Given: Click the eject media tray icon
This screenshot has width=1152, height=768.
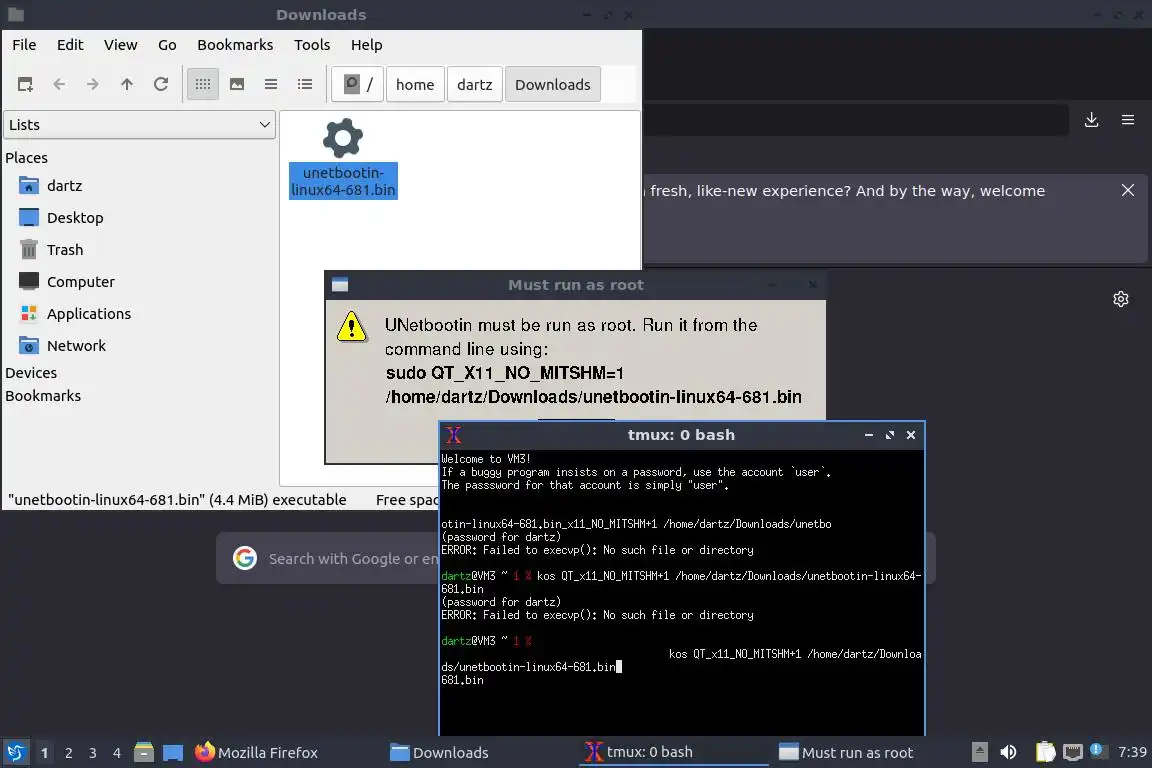Looking at the screenshot, I should point(979,752).
